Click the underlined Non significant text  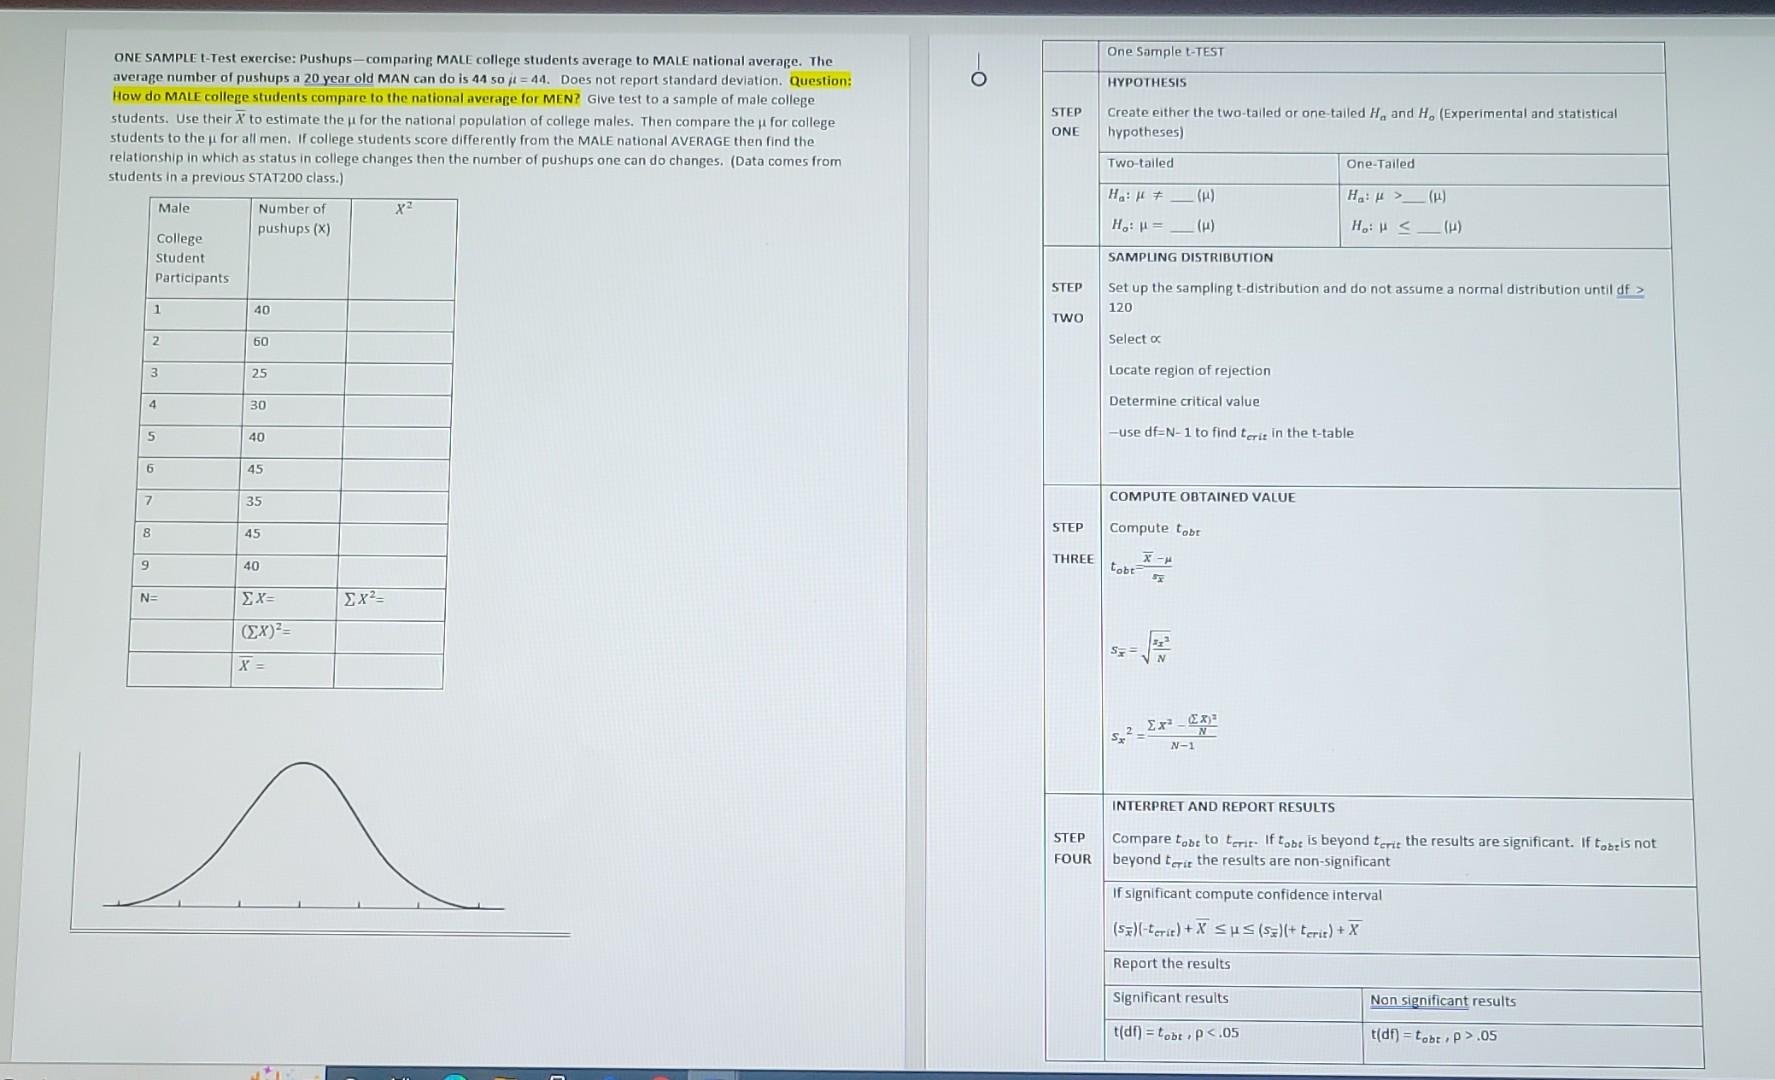(x=1418, y=1000)
